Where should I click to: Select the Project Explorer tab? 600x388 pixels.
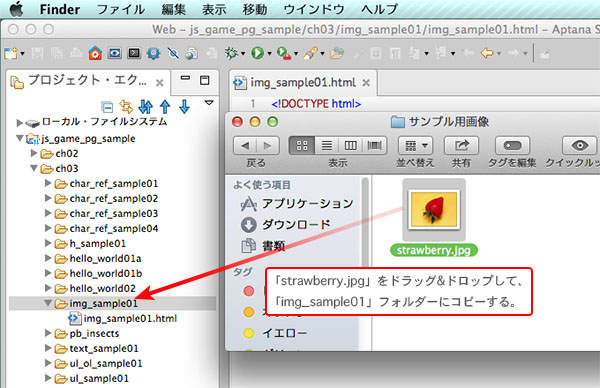point(87,80)
